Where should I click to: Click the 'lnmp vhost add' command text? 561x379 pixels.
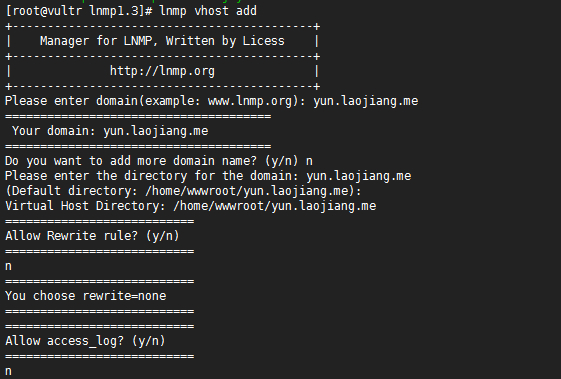pos(208,11)
